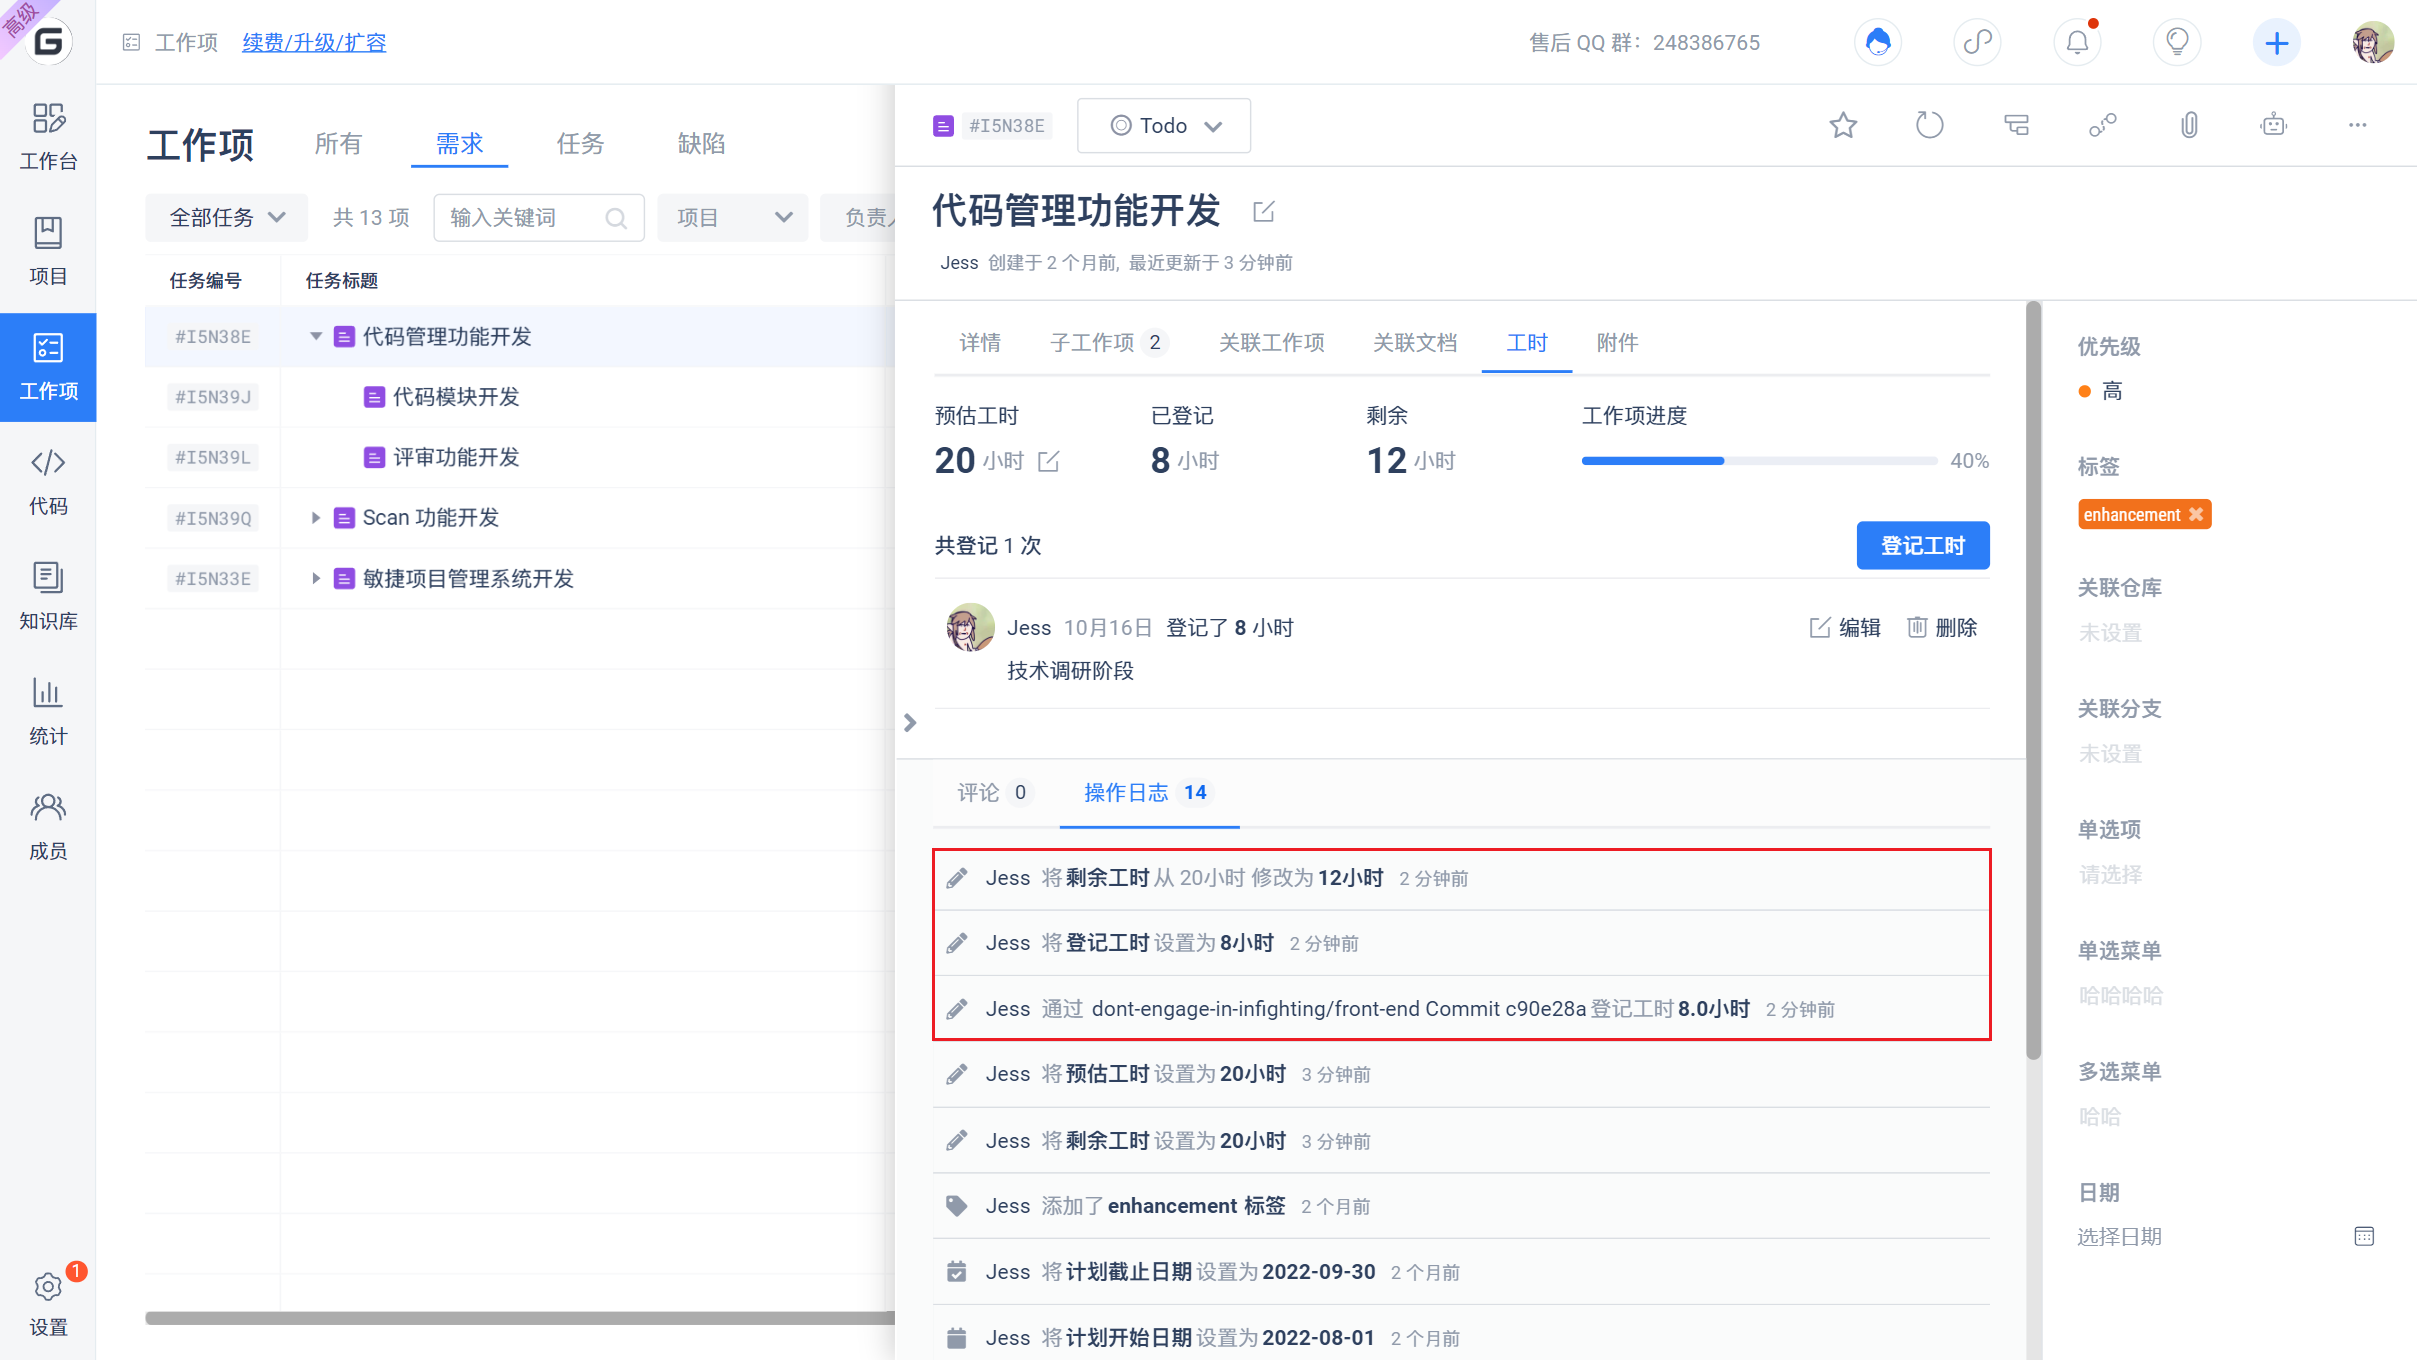This screenshot has height=1360, width=2417.
Task: Click the blue plus create button
Action: [x=2276, y=42]
